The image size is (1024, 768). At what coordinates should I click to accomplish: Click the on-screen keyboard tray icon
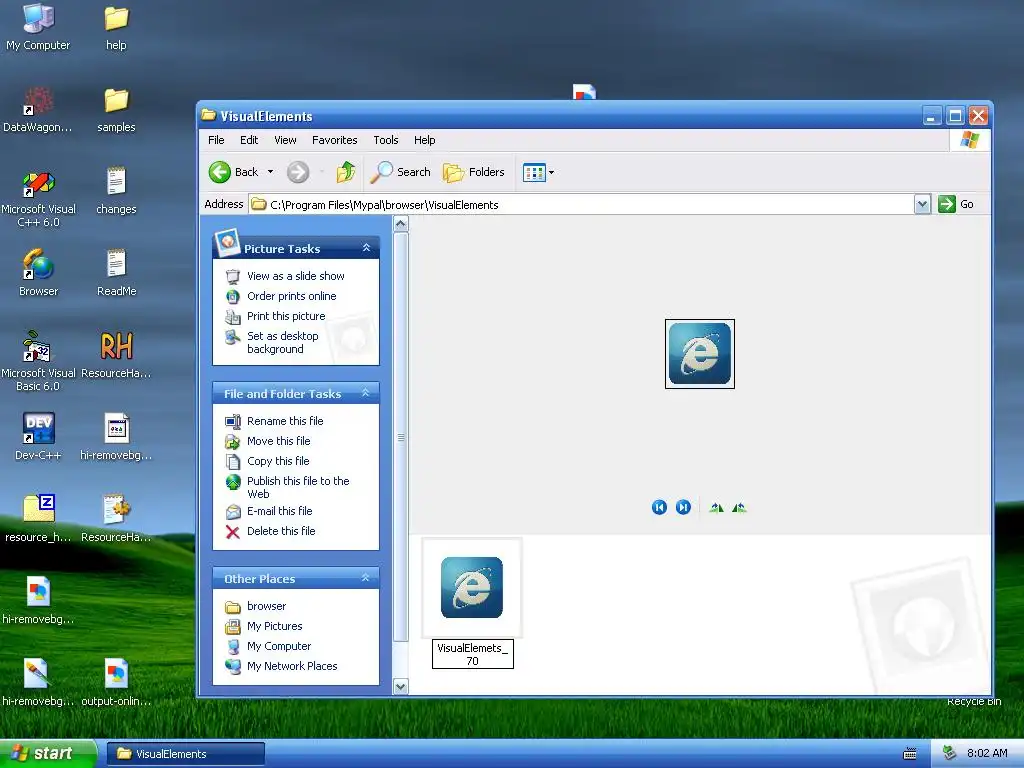click(x=909, y=754)
